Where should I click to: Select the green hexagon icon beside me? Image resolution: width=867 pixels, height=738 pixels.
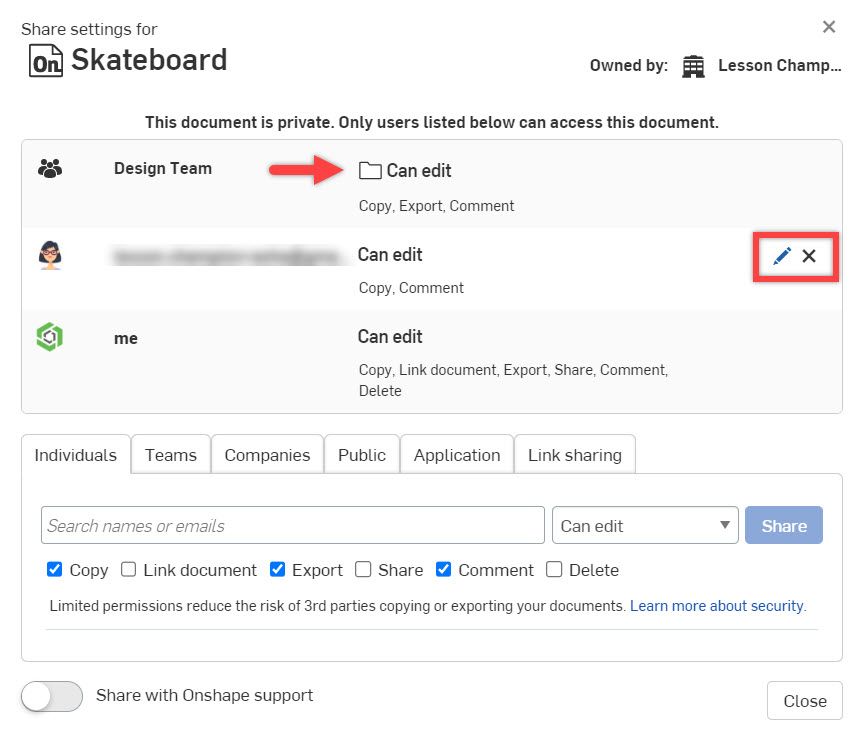click(x=49, y=337)
